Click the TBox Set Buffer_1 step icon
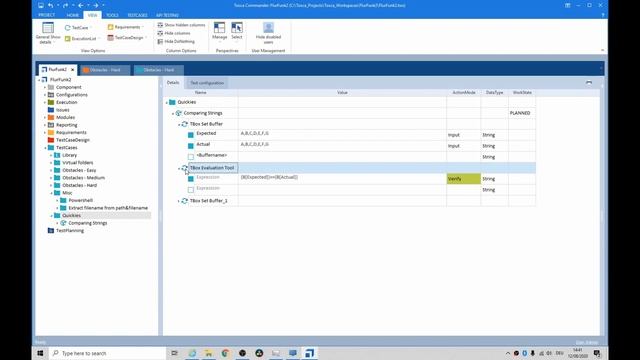The height and width of the screenshot is (360, 640). point(184,201)
